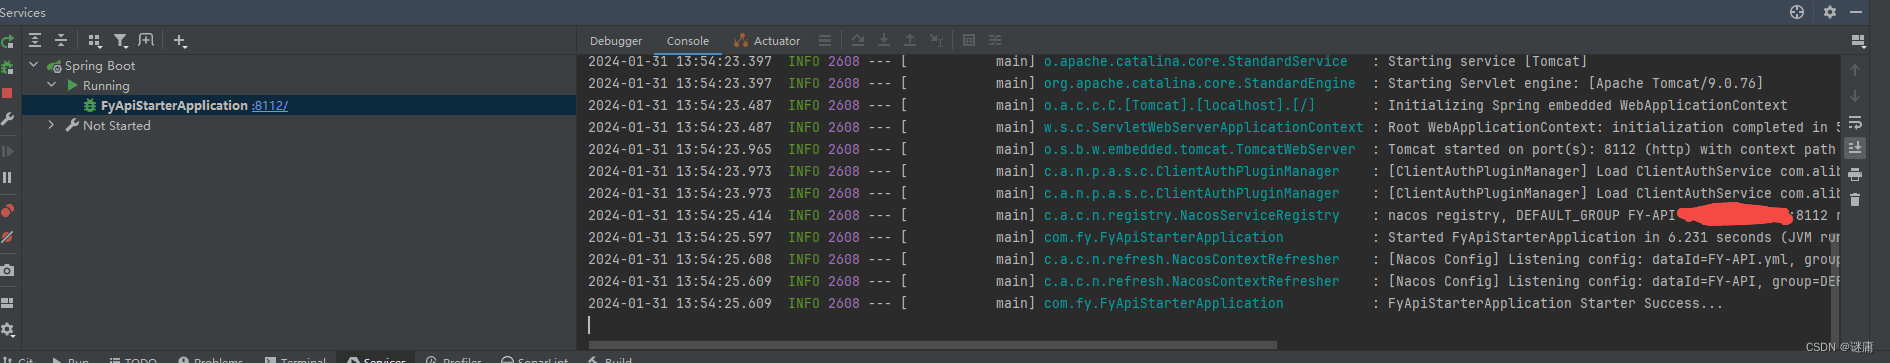Image resolution: width=1890 pixels, height=363 pixels.
Task: Open the left sidebar settings gear
Action: [x=7, y=329]
